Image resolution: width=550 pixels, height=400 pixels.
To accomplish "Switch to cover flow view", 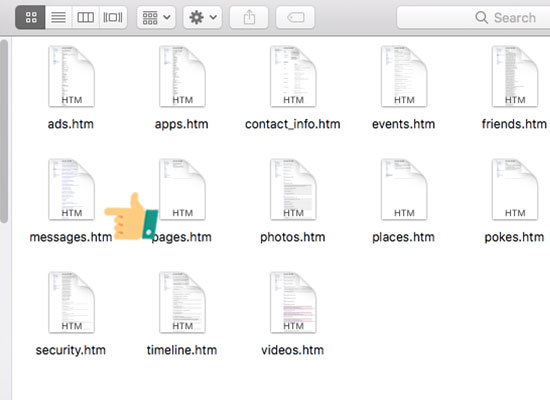I will (x=113, y=17).
